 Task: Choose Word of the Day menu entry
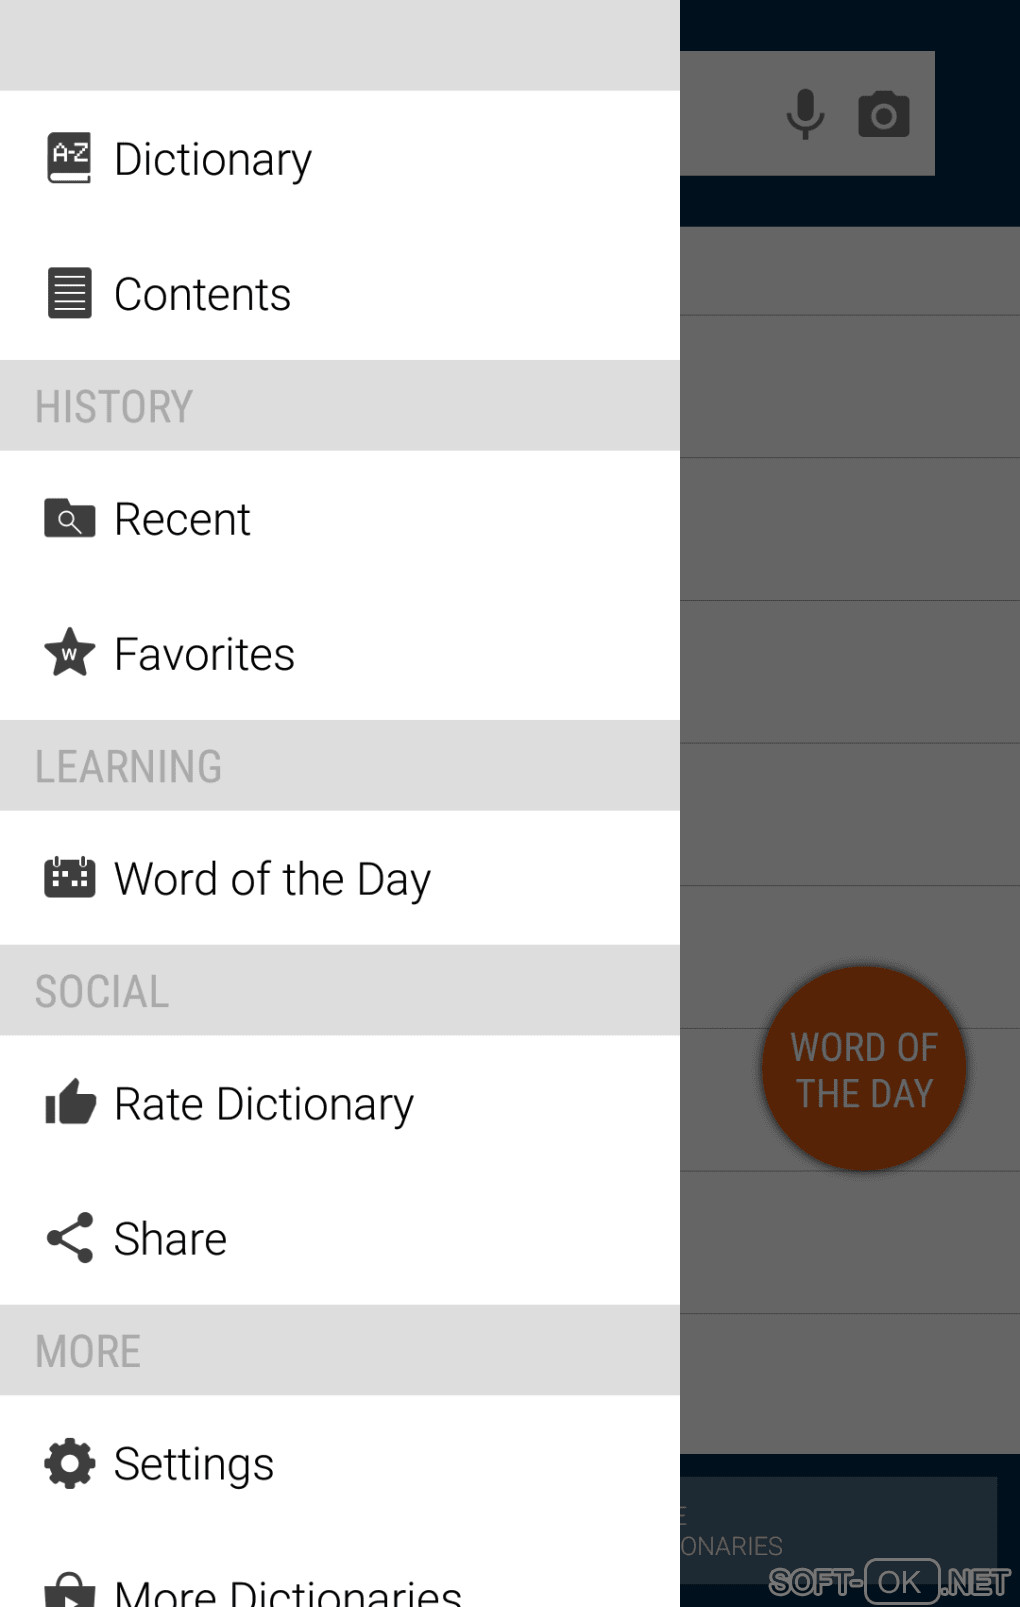click(x=272, y=879)
